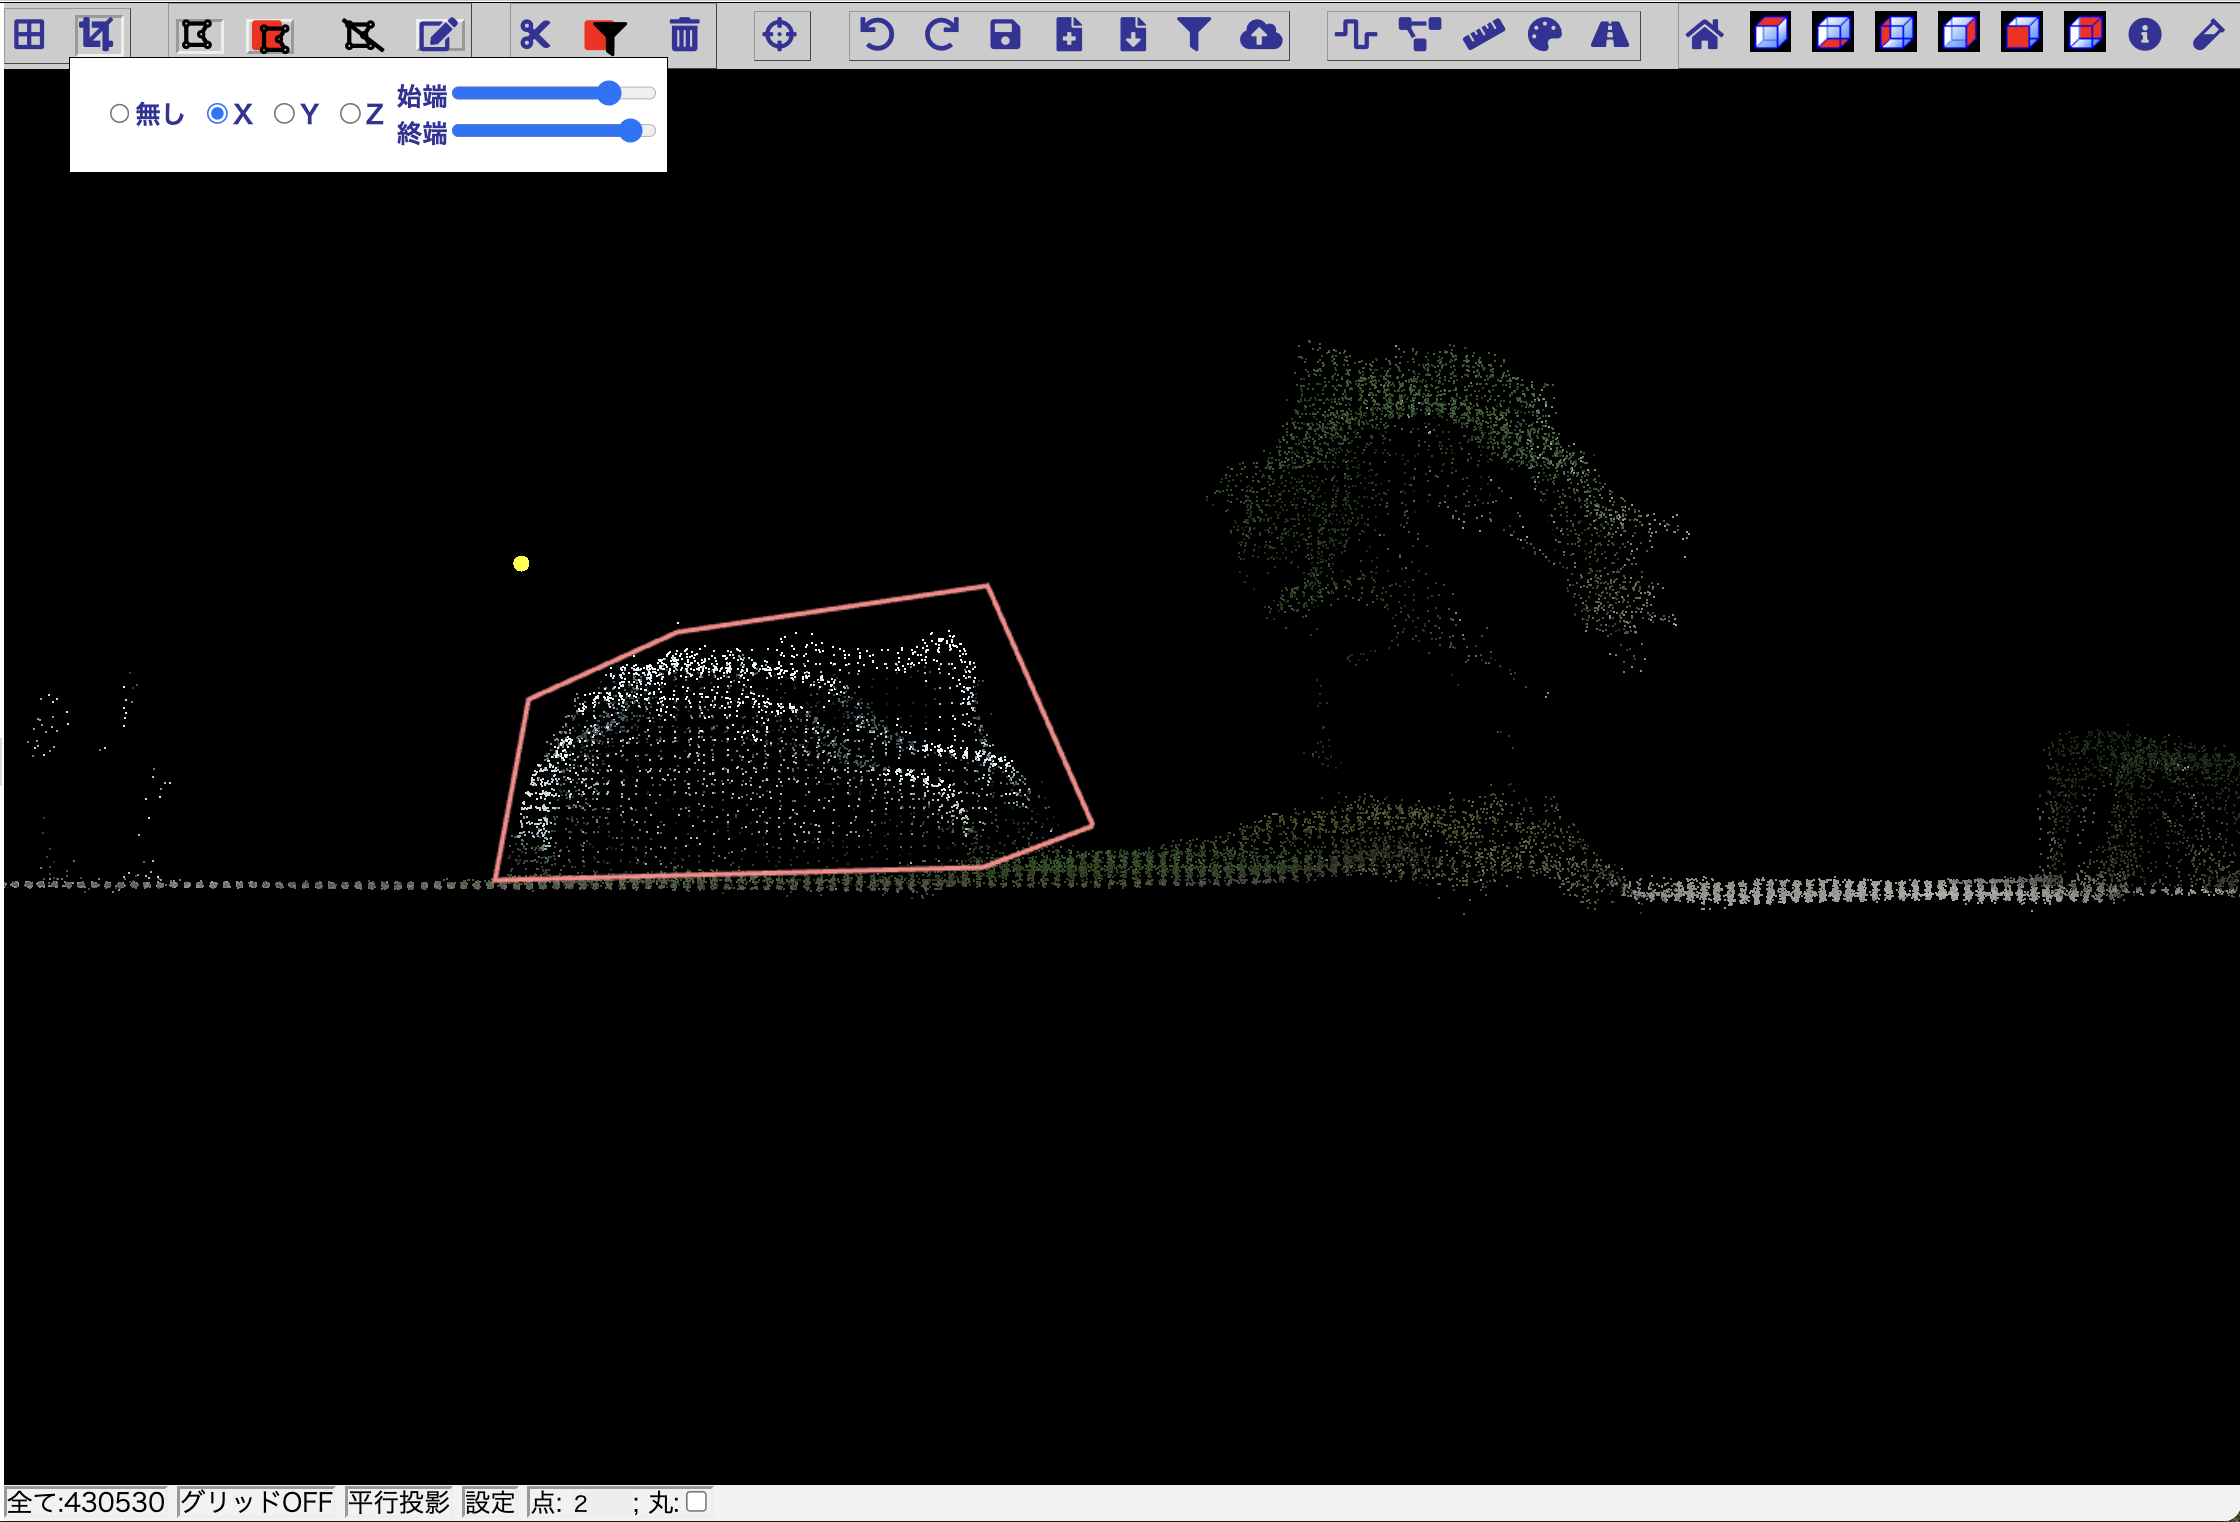This screenshot has height=1522, width=2240.
Task: Click the trash delete icon
Action: (684, 35)
